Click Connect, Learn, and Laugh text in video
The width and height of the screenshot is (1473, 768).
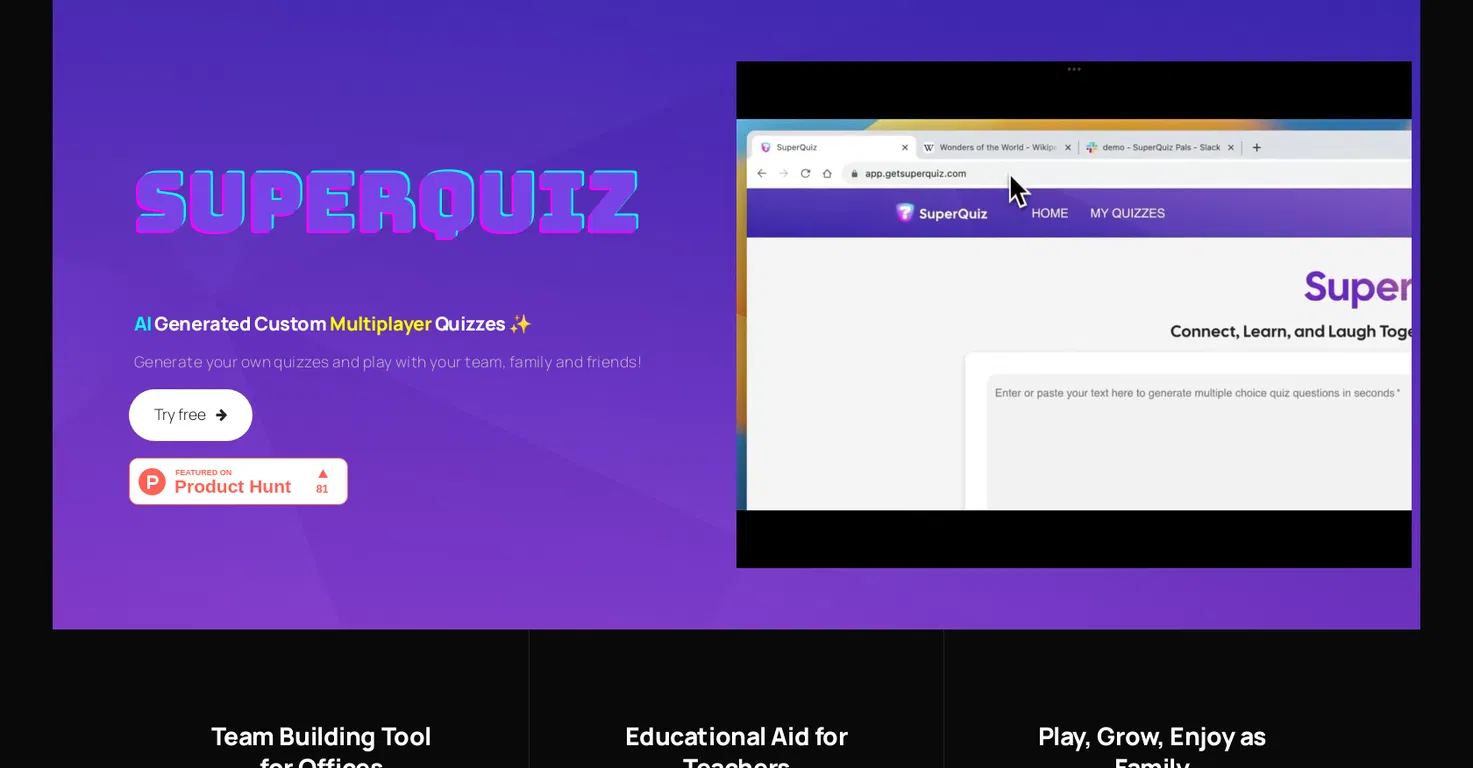pos(1291,332)
